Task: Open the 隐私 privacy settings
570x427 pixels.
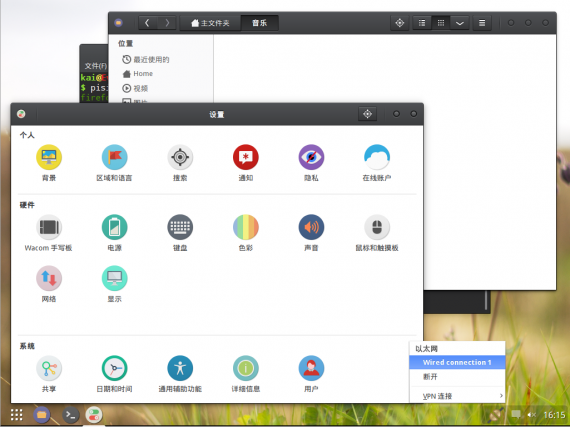Action: [x=311, y=162]
